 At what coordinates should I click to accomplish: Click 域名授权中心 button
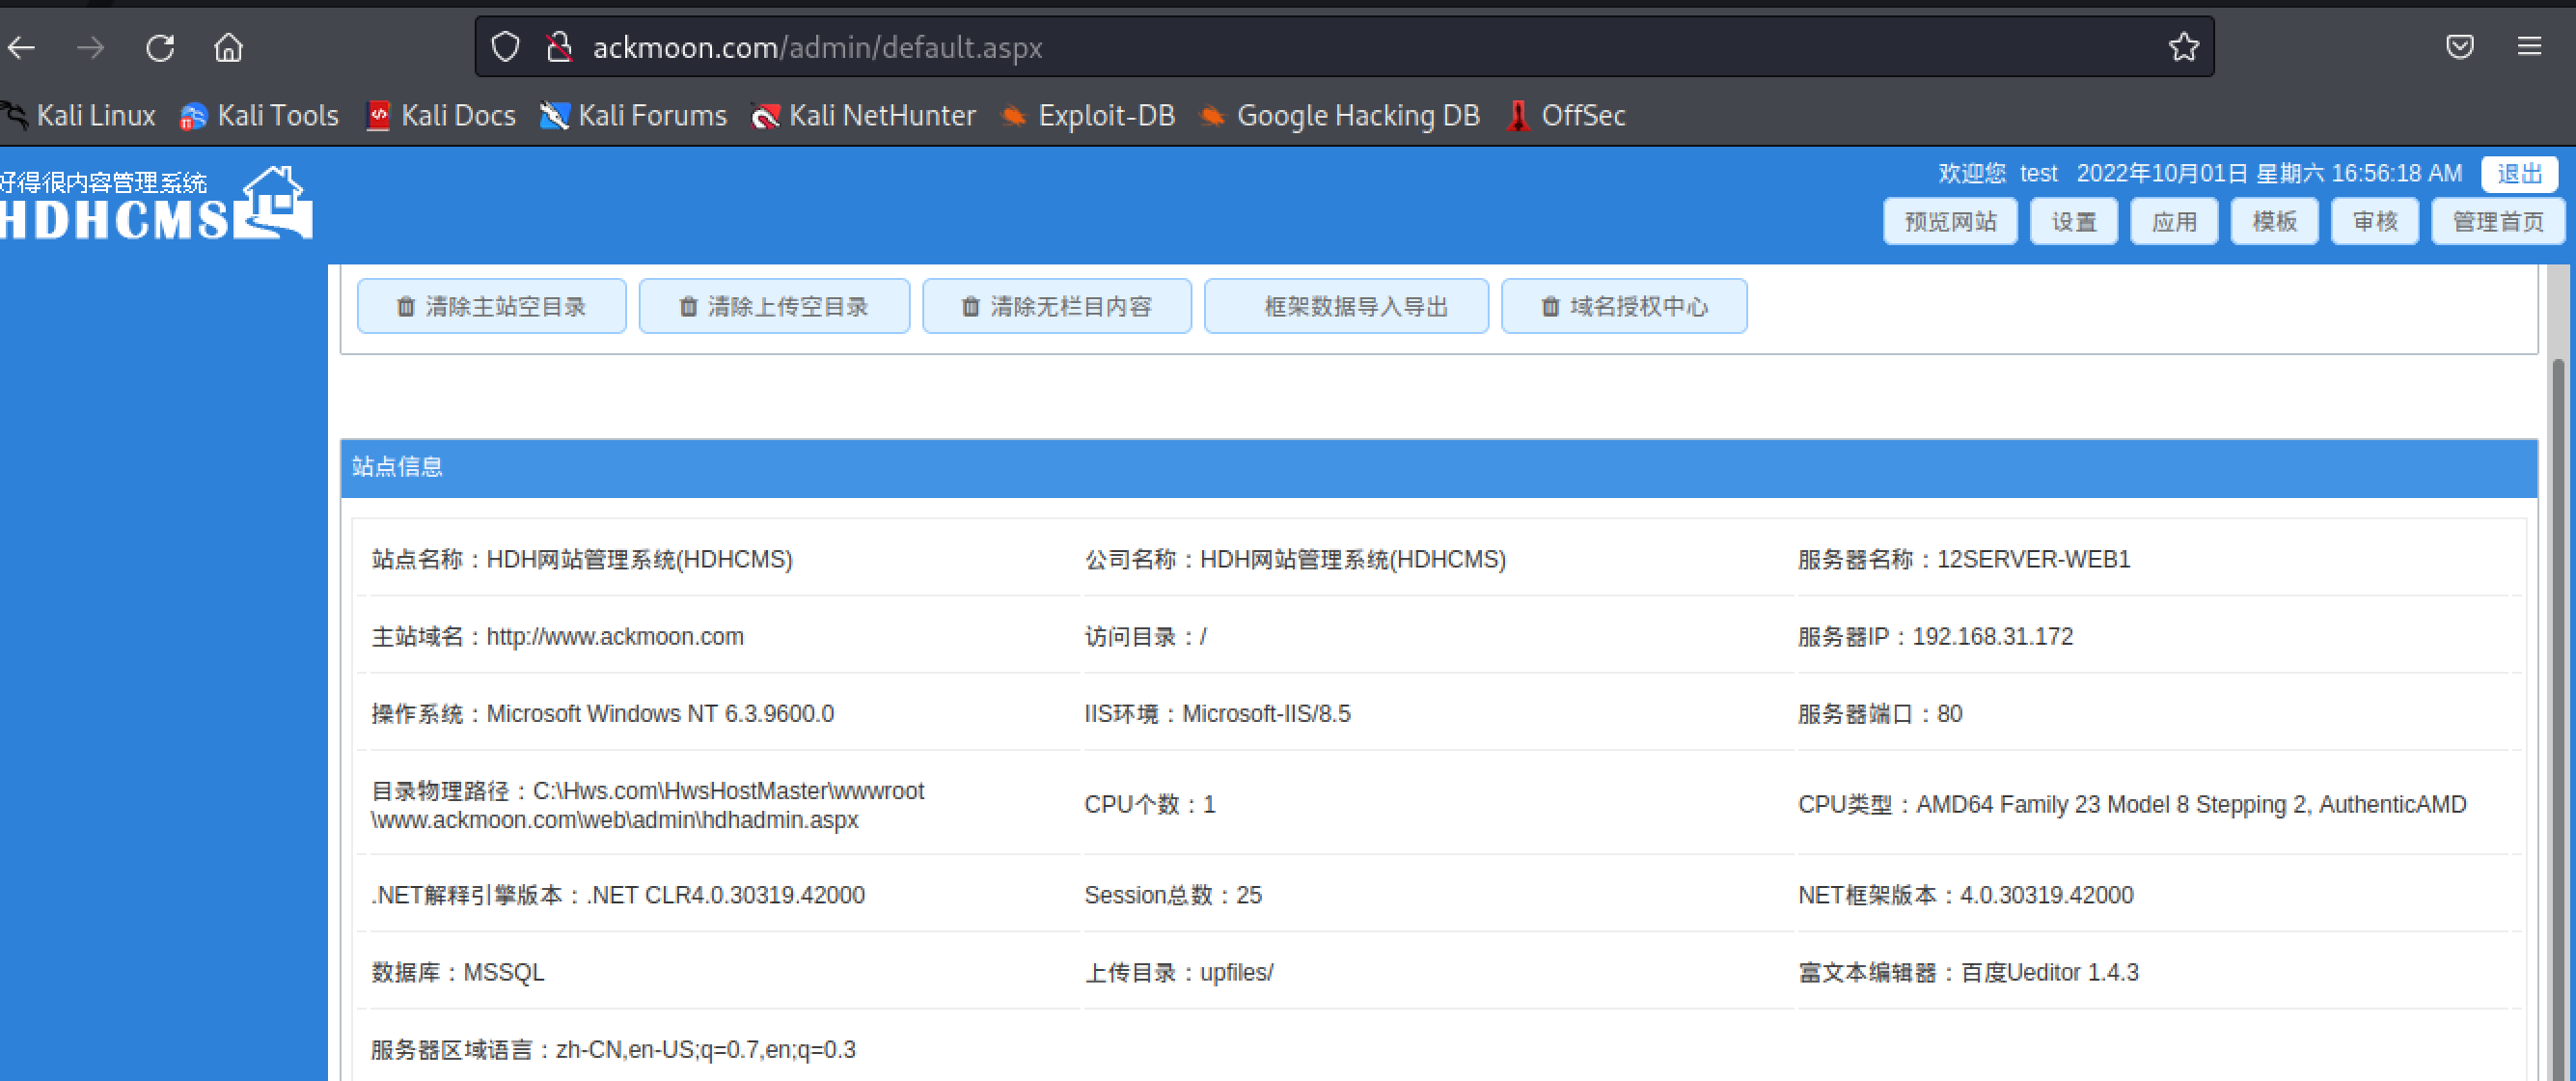[x=1623, y=306]
